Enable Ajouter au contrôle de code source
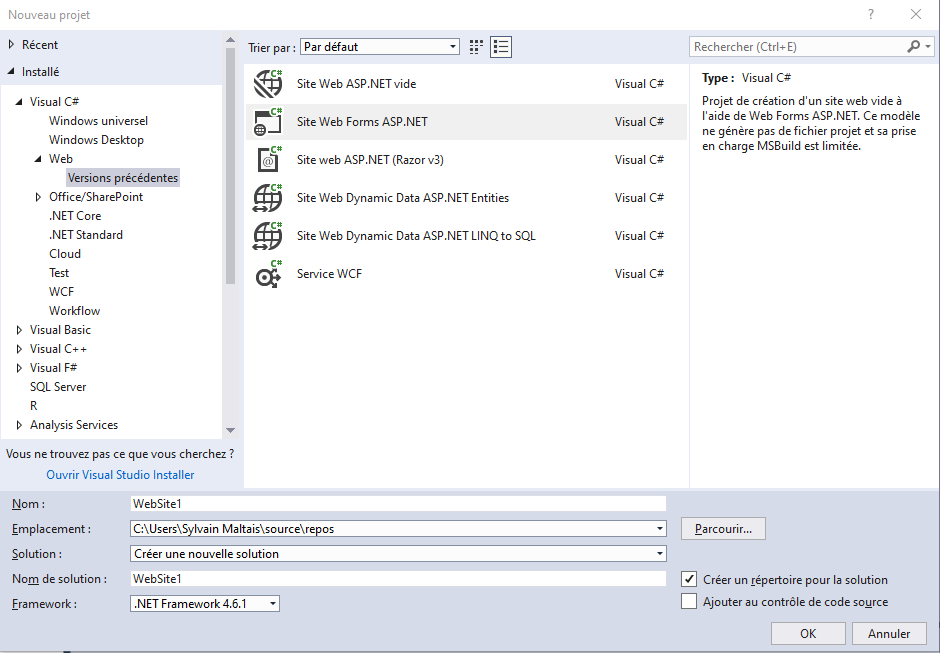The width and height of the screenshot is (940, 653). click(688, 601)
